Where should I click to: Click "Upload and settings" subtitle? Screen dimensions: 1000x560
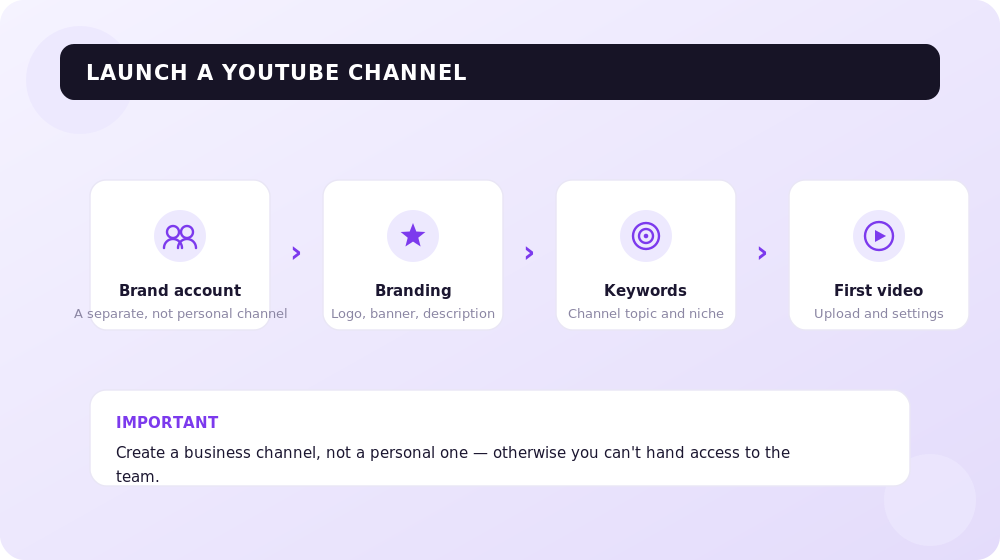click(879, 314)
